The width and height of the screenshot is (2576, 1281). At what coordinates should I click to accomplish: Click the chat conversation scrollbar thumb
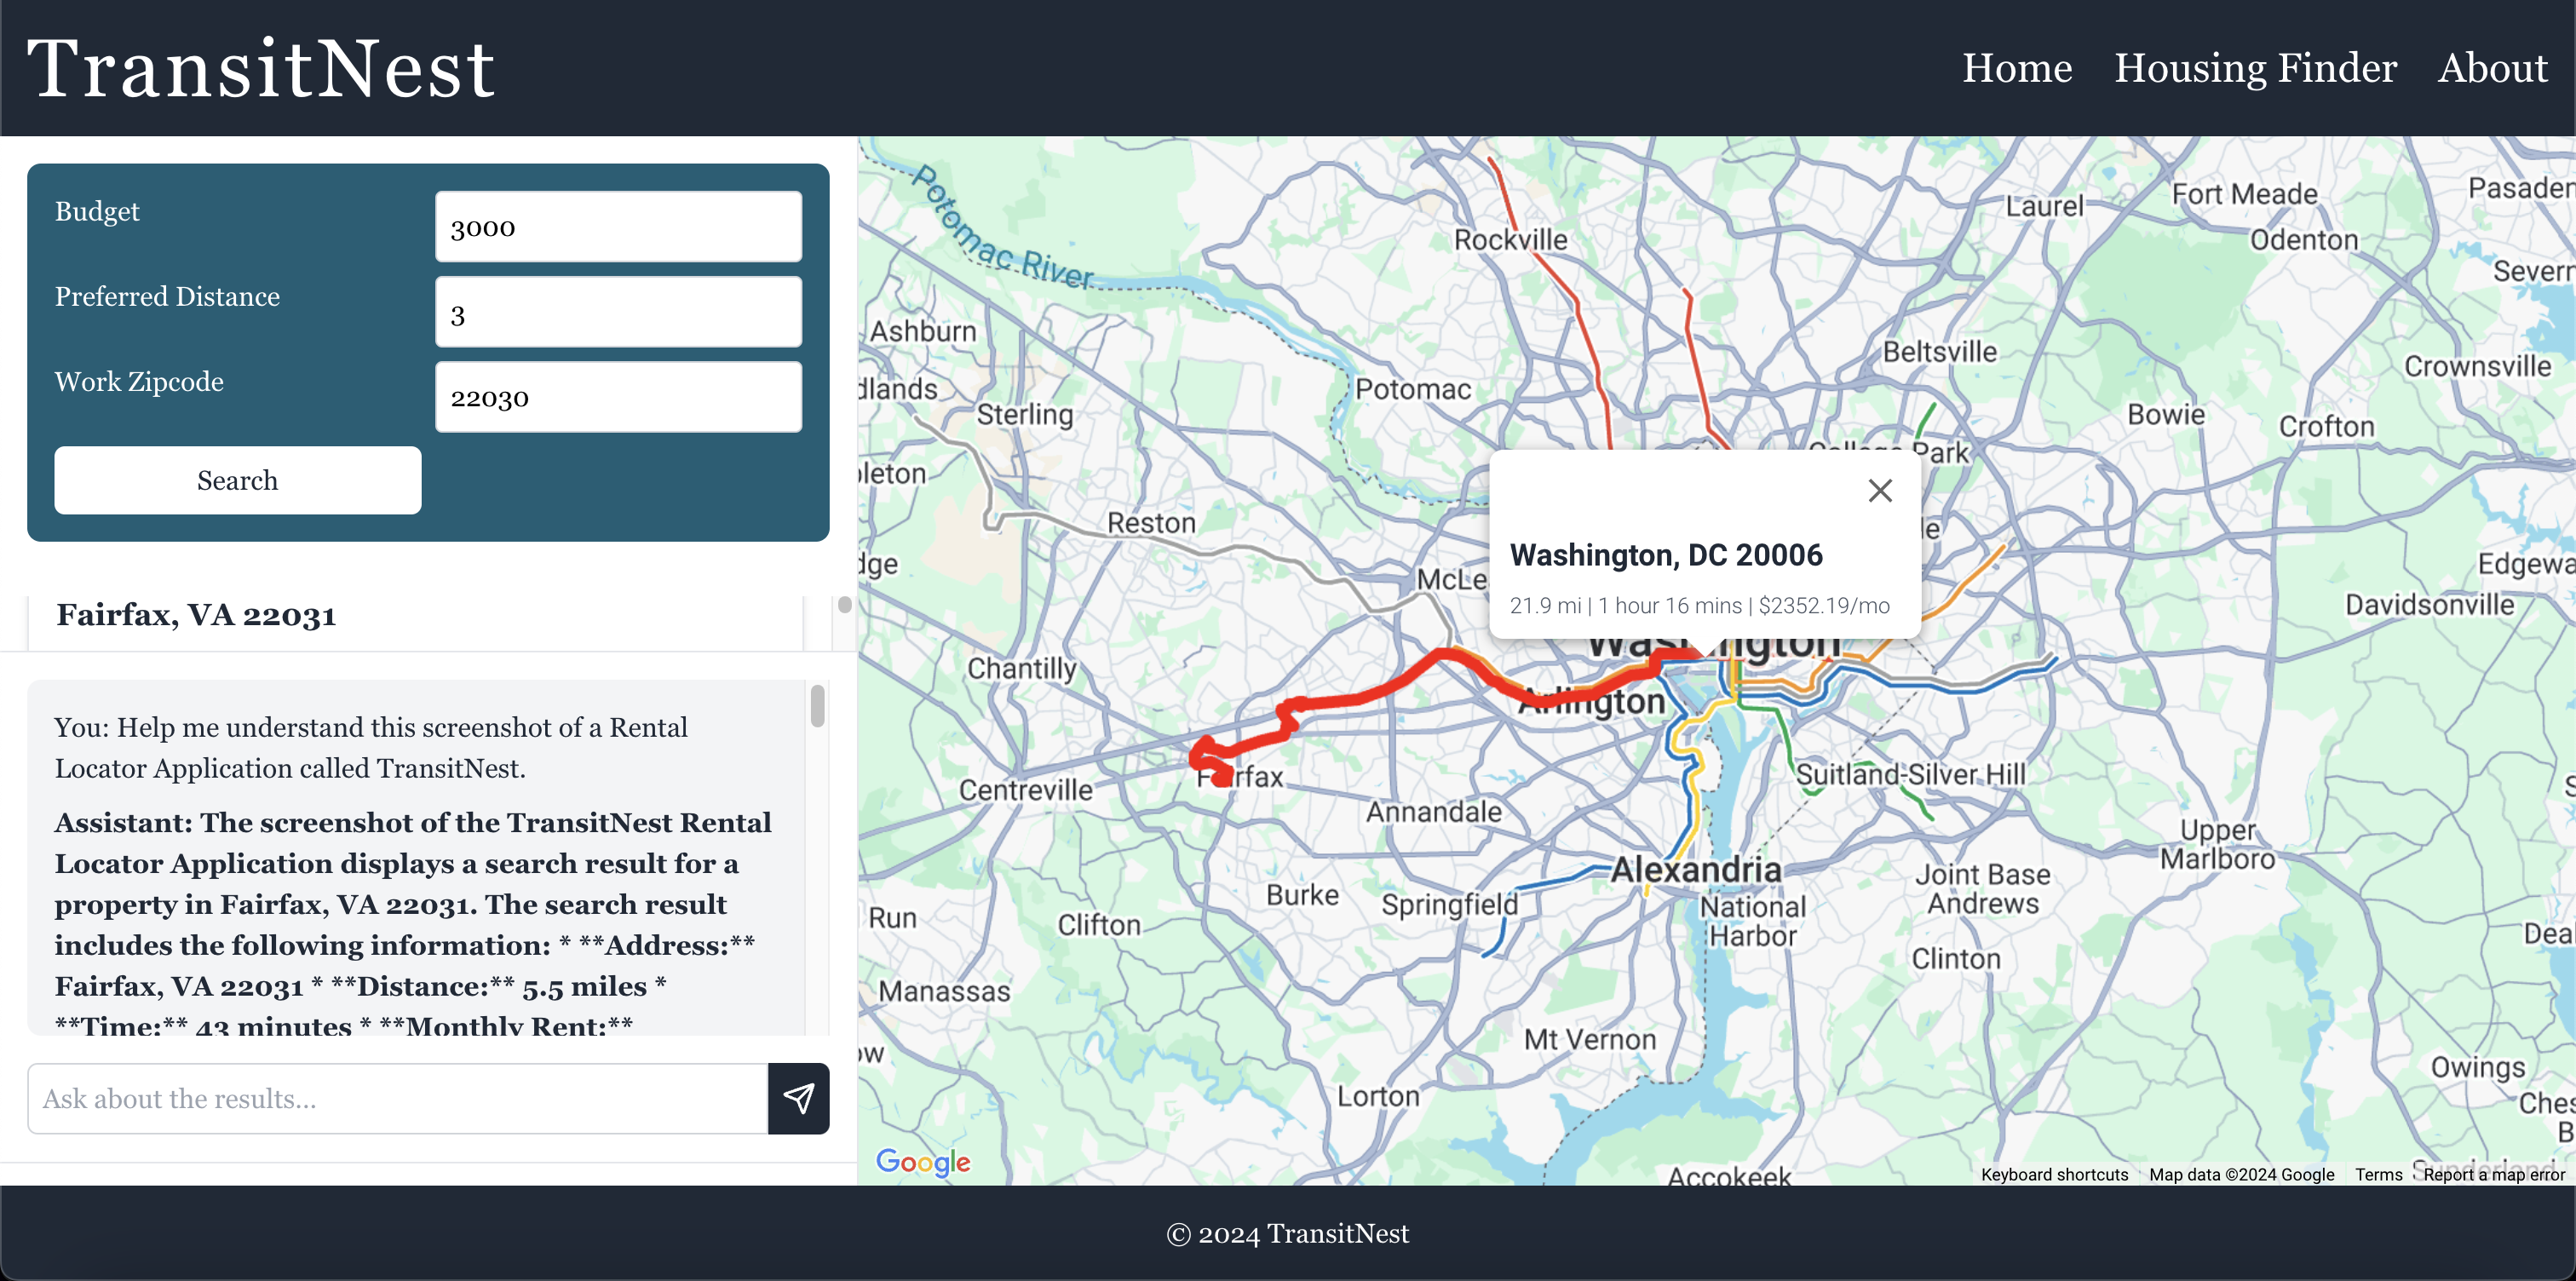(818, 706)
